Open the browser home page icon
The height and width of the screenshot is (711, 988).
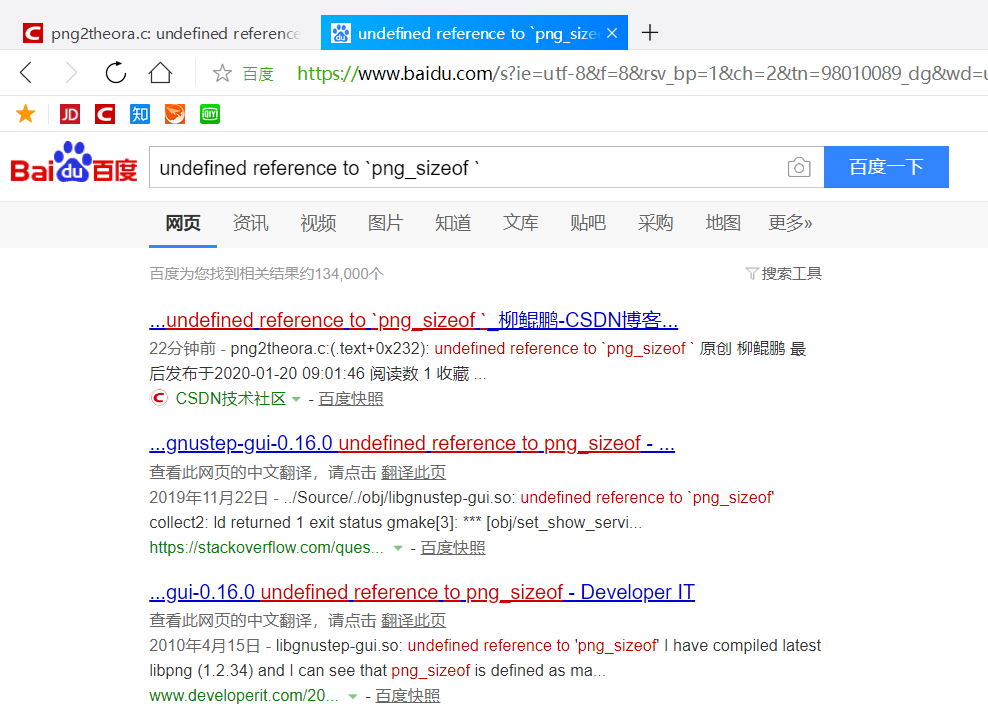point(160,72)
